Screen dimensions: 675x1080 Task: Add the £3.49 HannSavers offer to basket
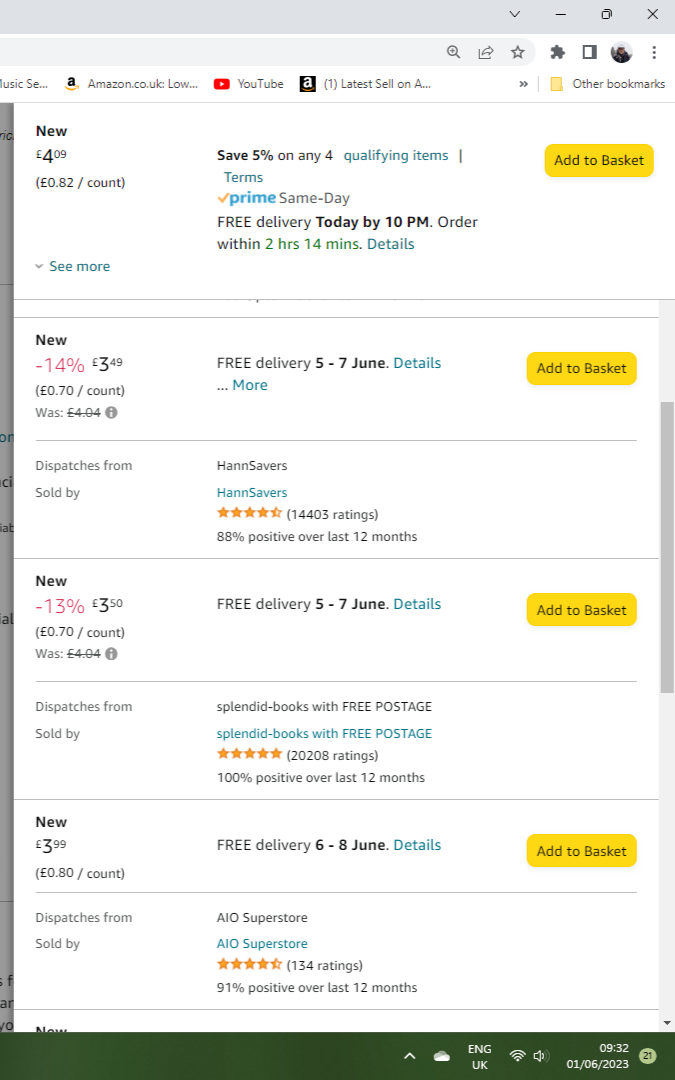[581, 368]
